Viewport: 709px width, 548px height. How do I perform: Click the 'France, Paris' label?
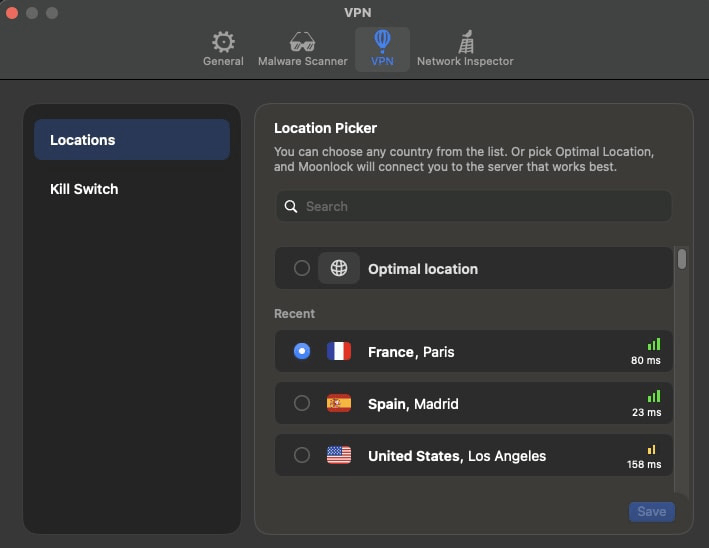pyautogui.click(x=411, y=352)
